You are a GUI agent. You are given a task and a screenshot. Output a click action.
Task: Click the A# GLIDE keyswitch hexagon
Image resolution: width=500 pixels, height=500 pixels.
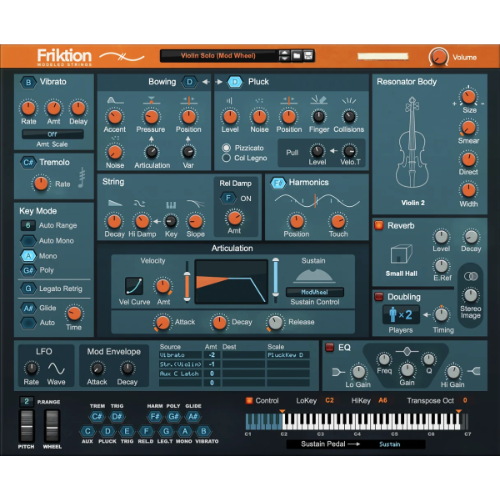(x=193, y=416)
